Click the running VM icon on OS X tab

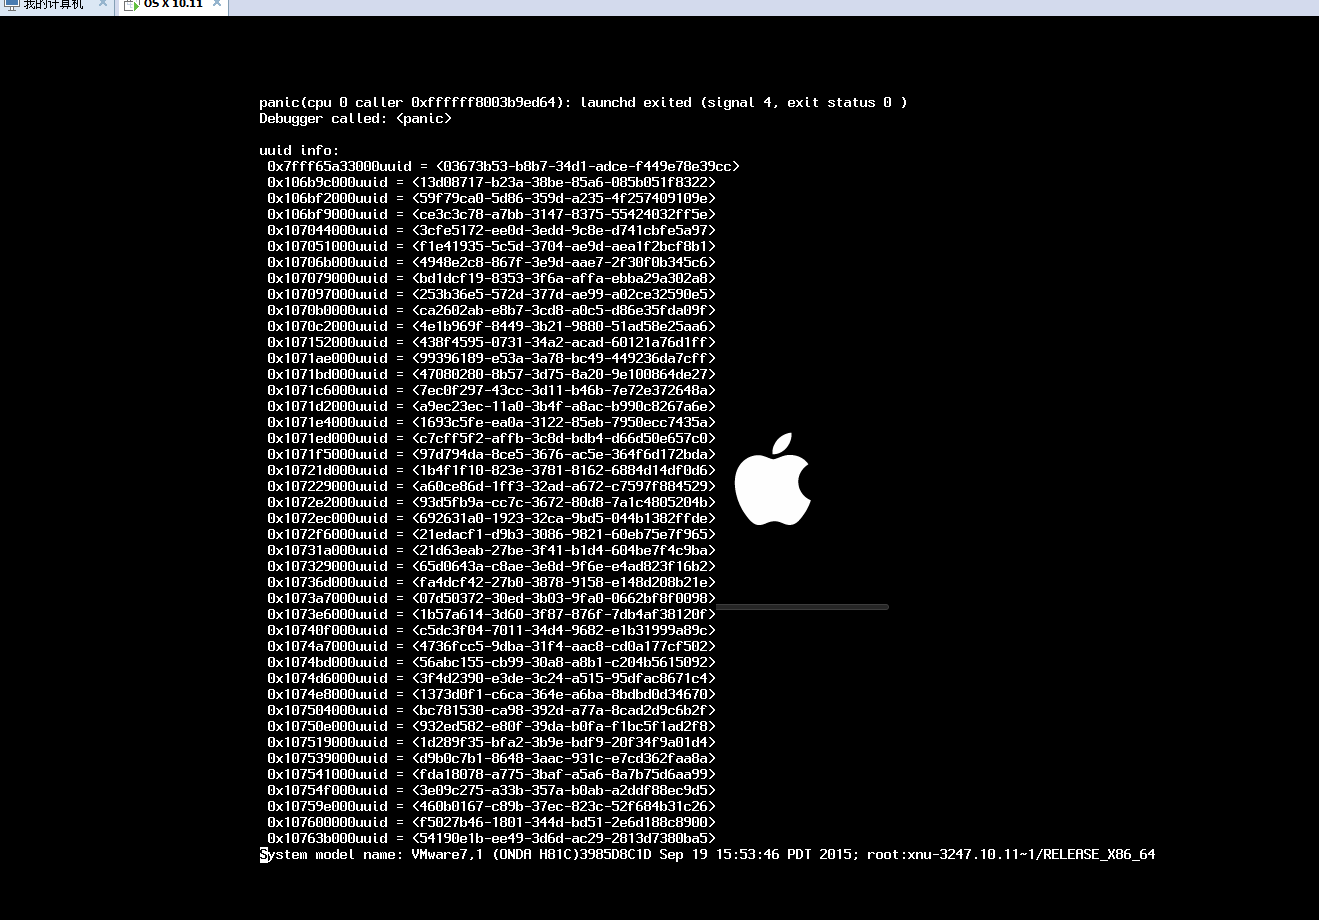(131, 6)
